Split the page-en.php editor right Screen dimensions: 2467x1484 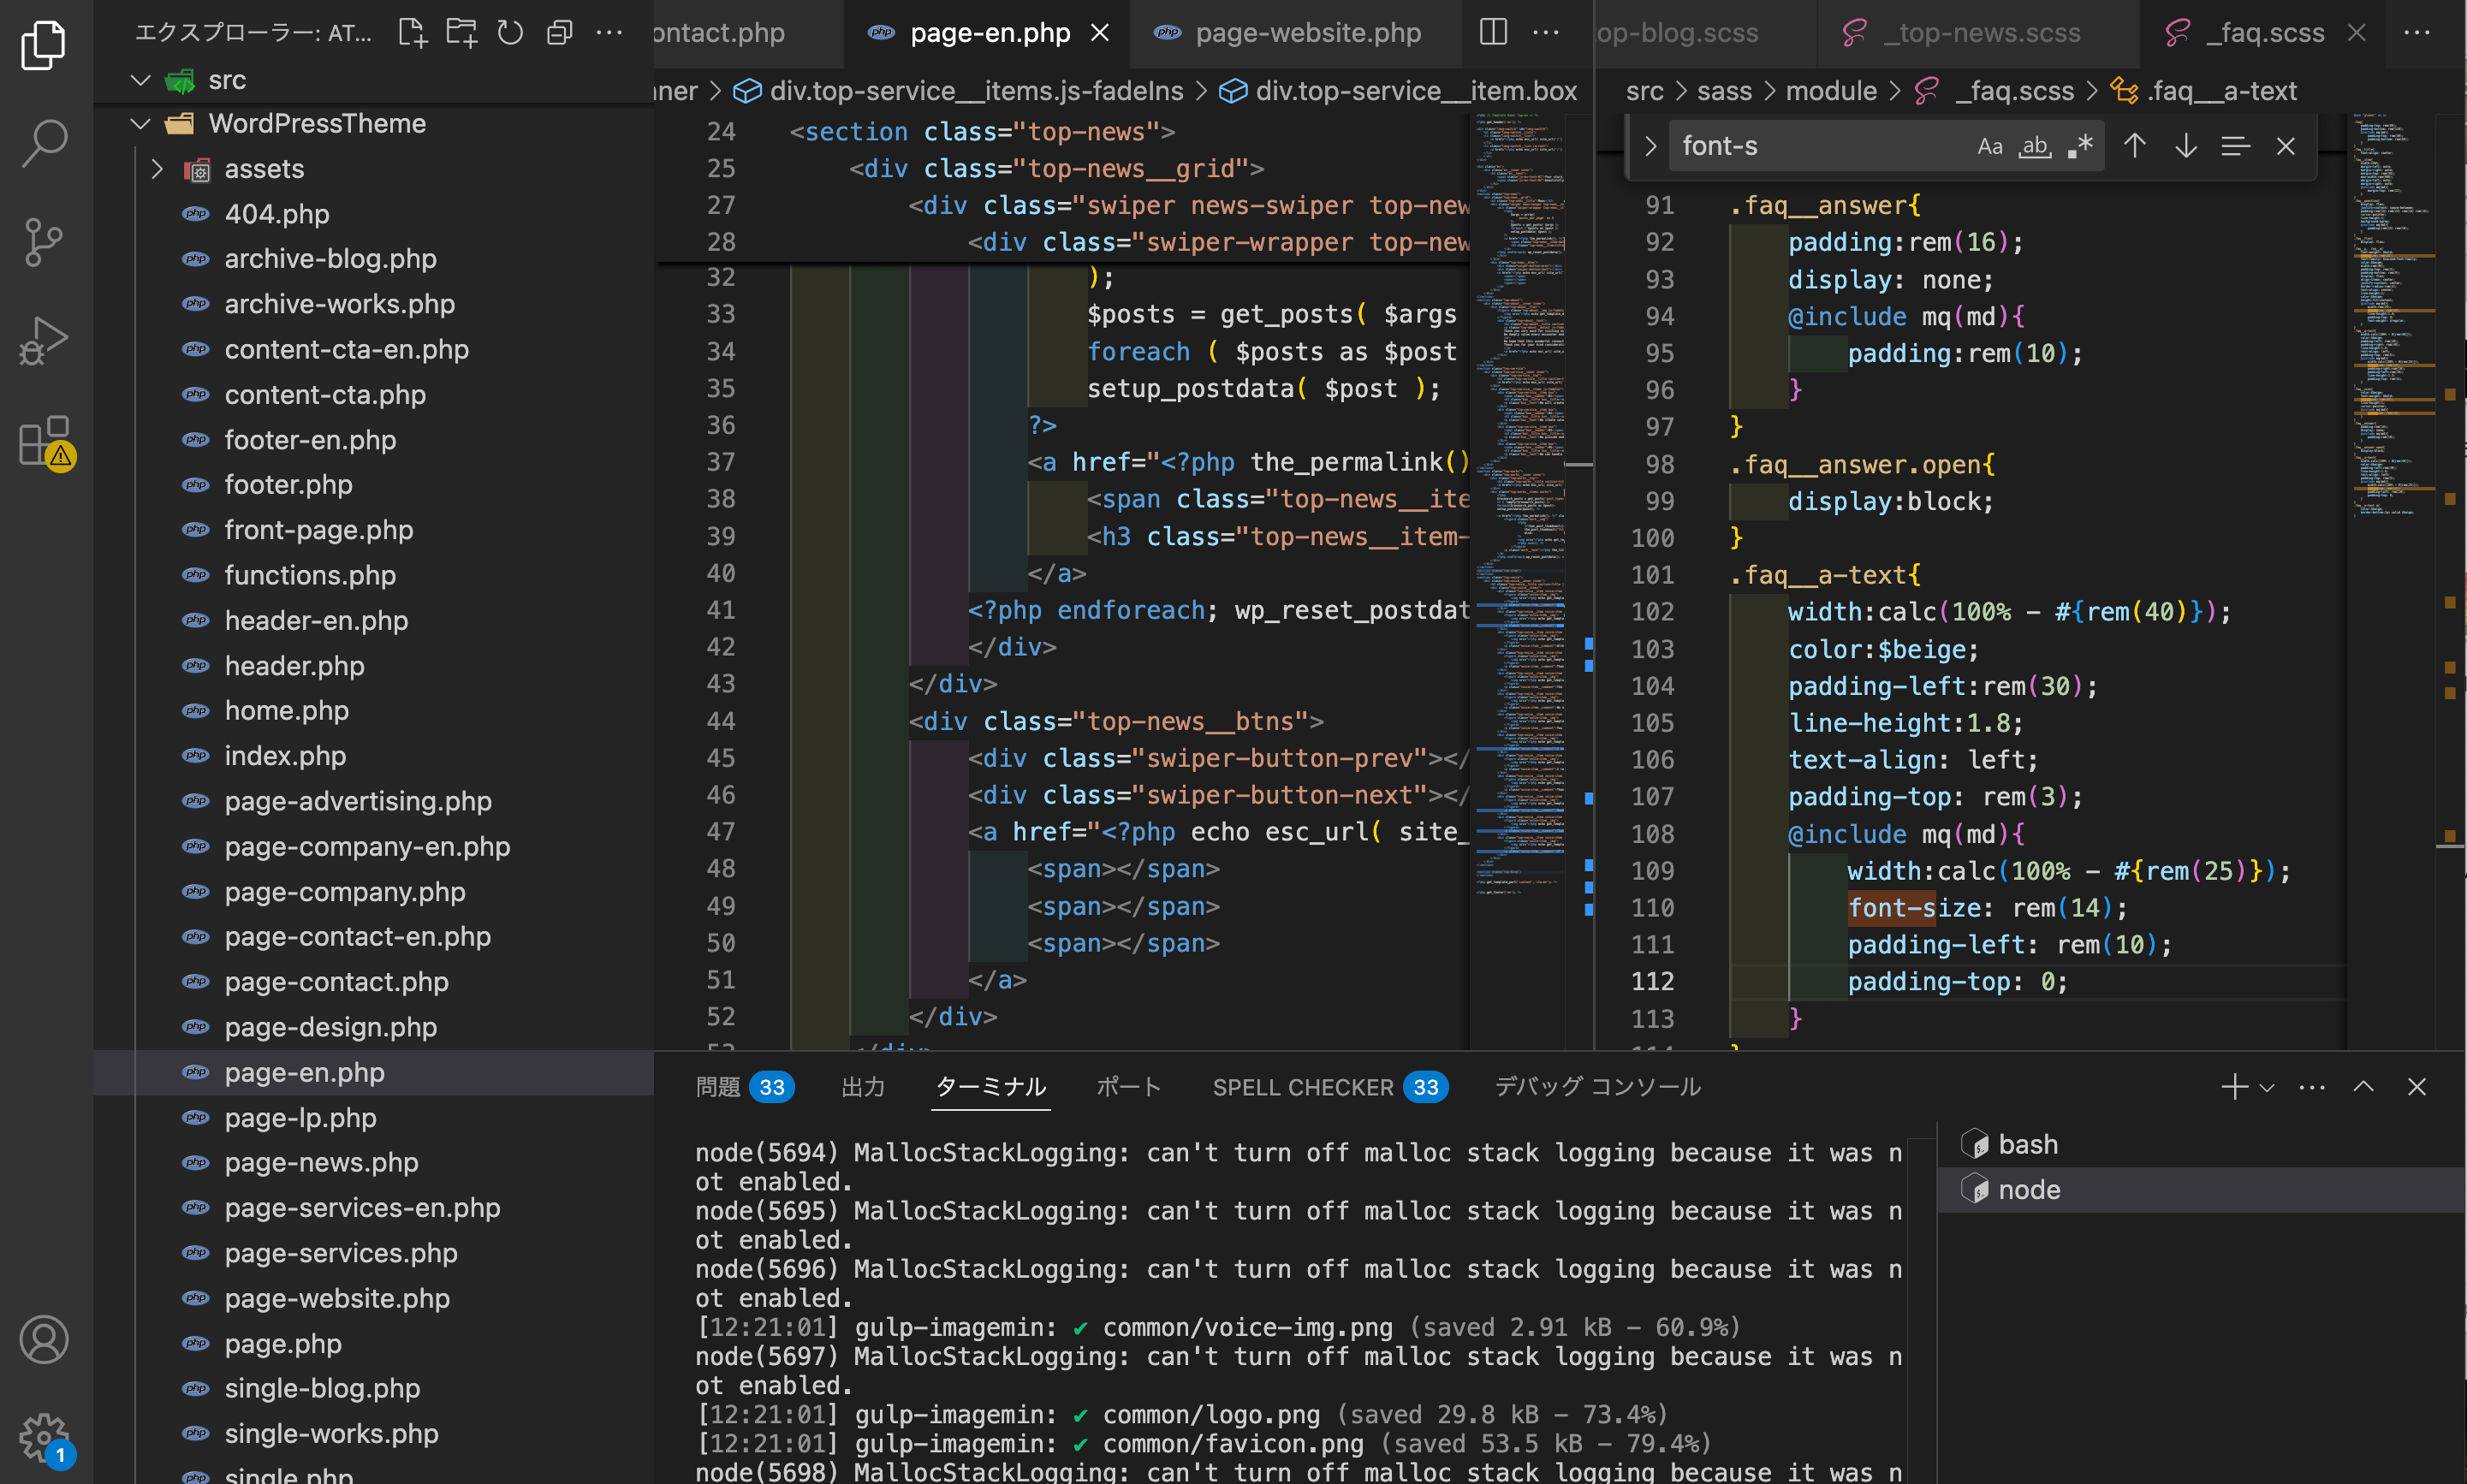coord(1493,32)
